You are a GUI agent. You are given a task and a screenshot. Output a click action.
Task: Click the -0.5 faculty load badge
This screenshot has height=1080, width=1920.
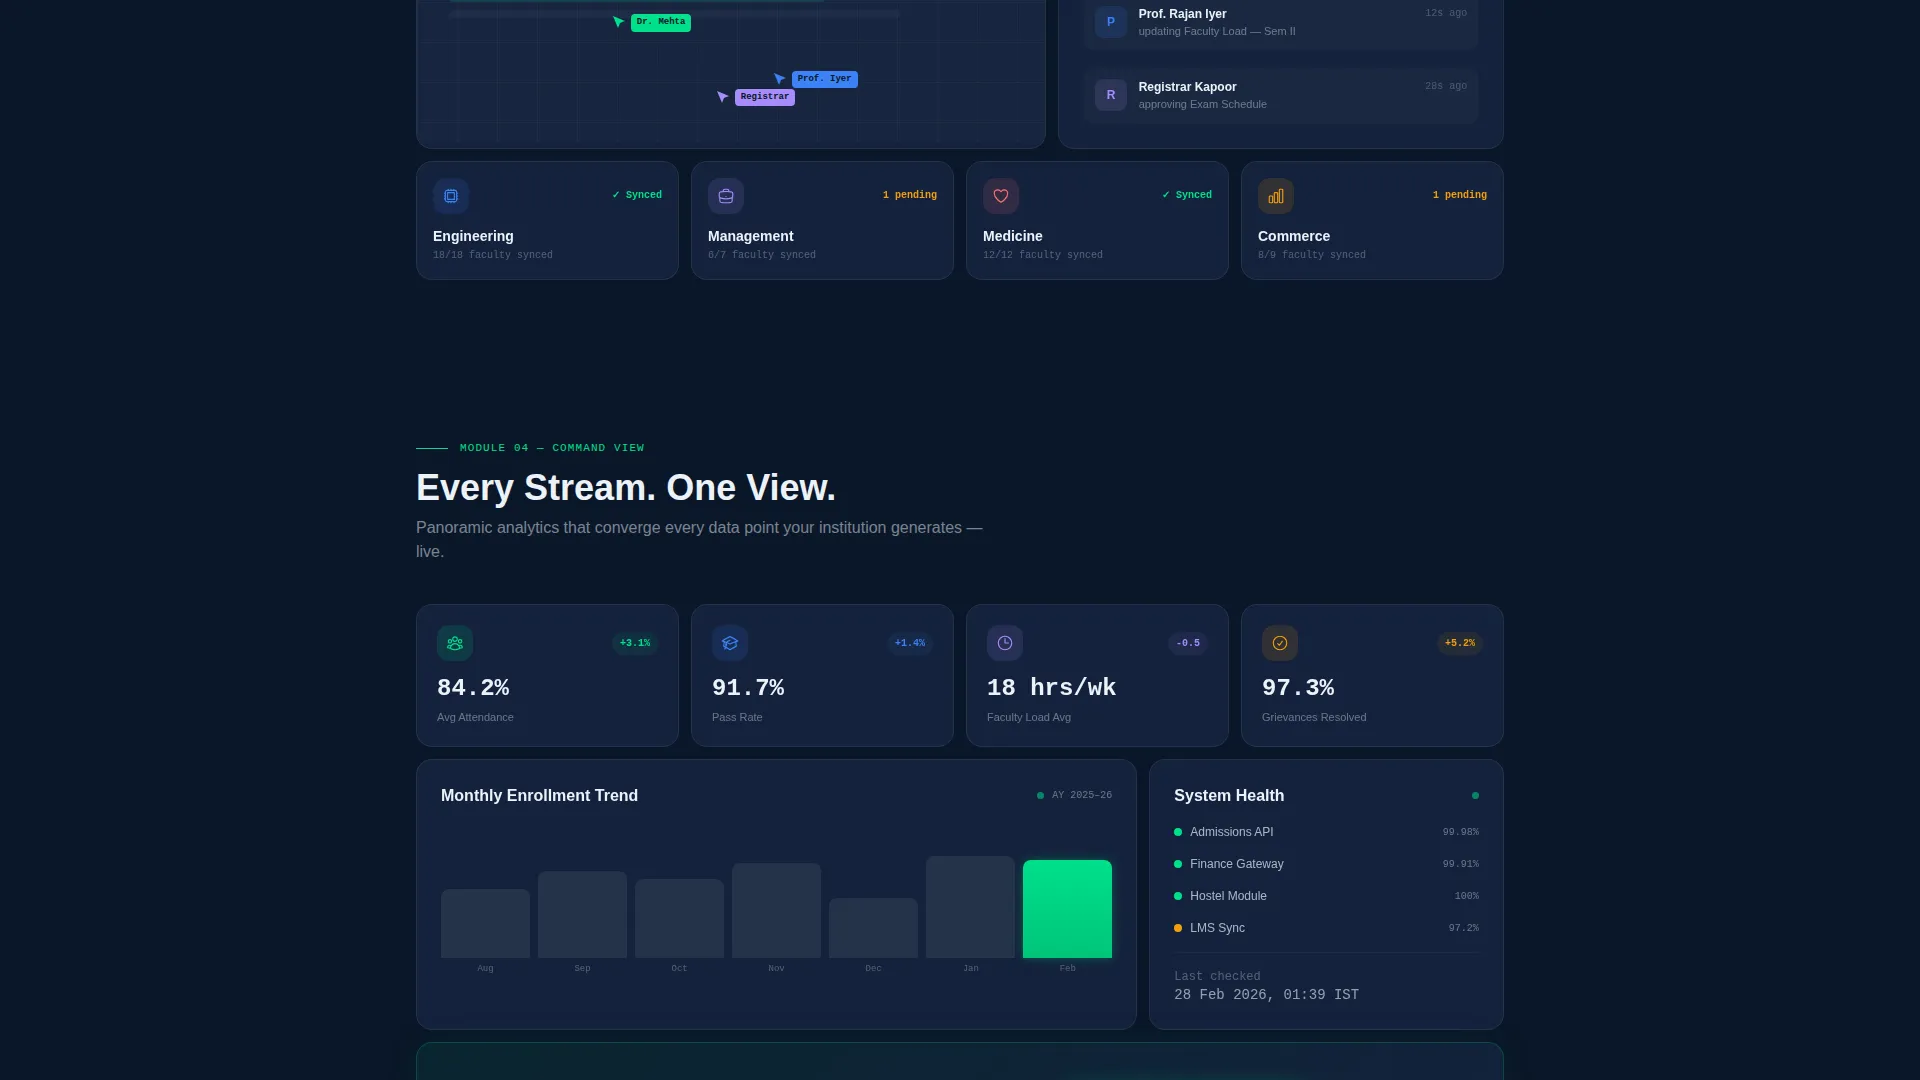click(x=1188, y=643)
